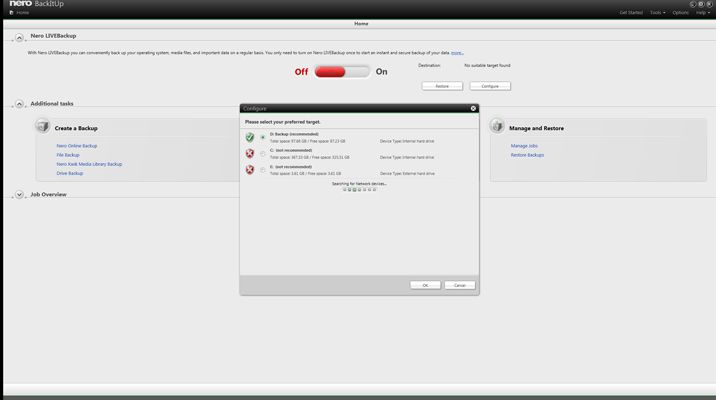Click the Home tab title bar
This screenshot has width=716, height=400.
point(361,24)
